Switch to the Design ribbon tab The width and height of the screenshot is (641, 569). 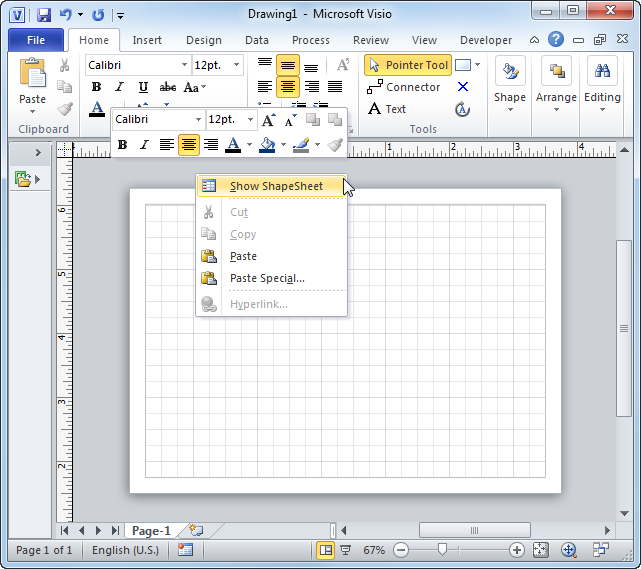[x=203, y=40]
